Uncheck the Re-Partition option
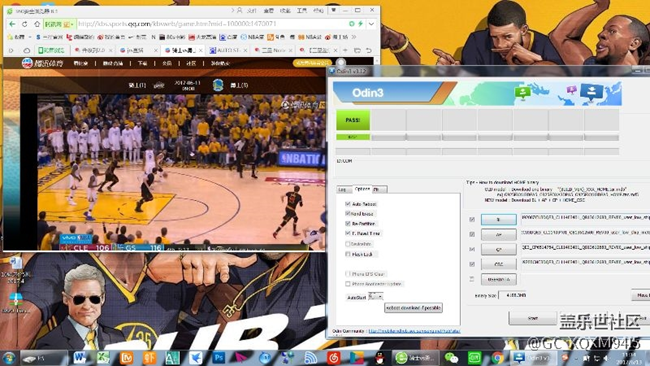 pyautogui.click(x=348, y=223)
